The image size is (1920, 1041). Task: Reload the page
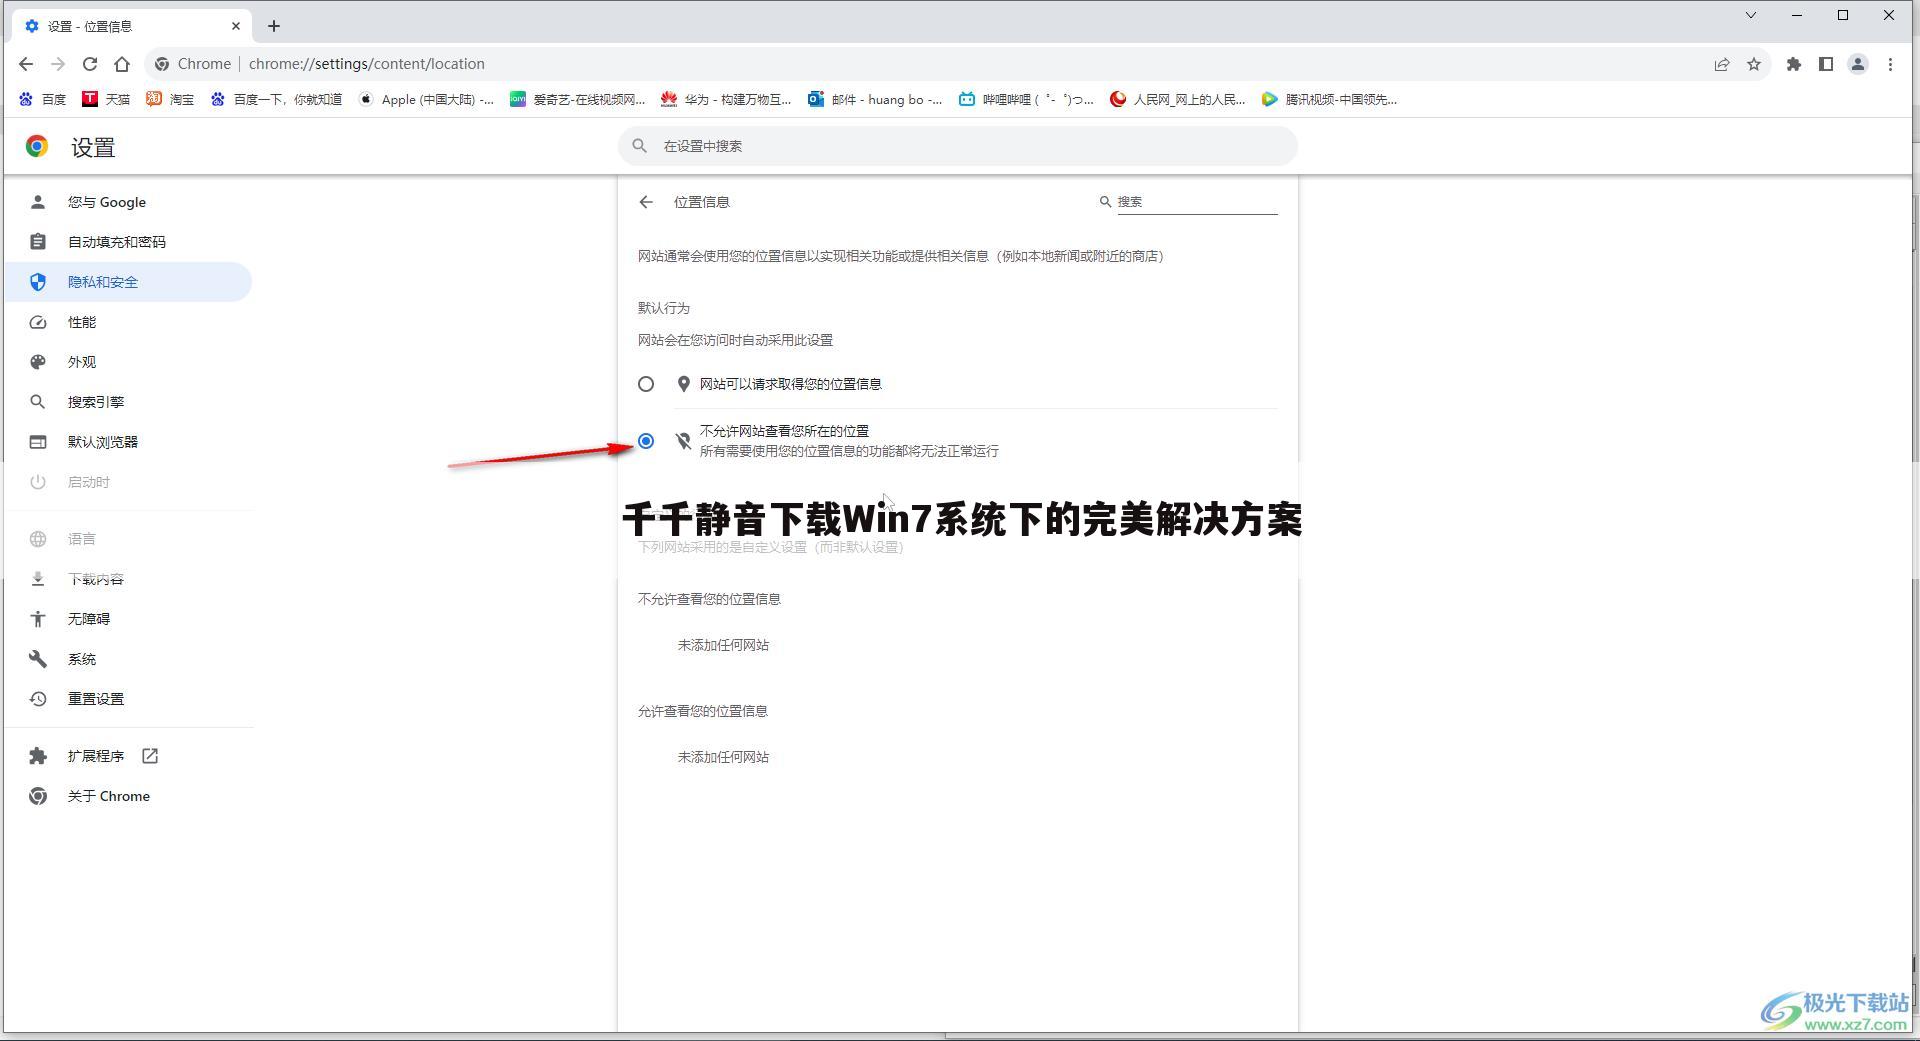[90, 64]
